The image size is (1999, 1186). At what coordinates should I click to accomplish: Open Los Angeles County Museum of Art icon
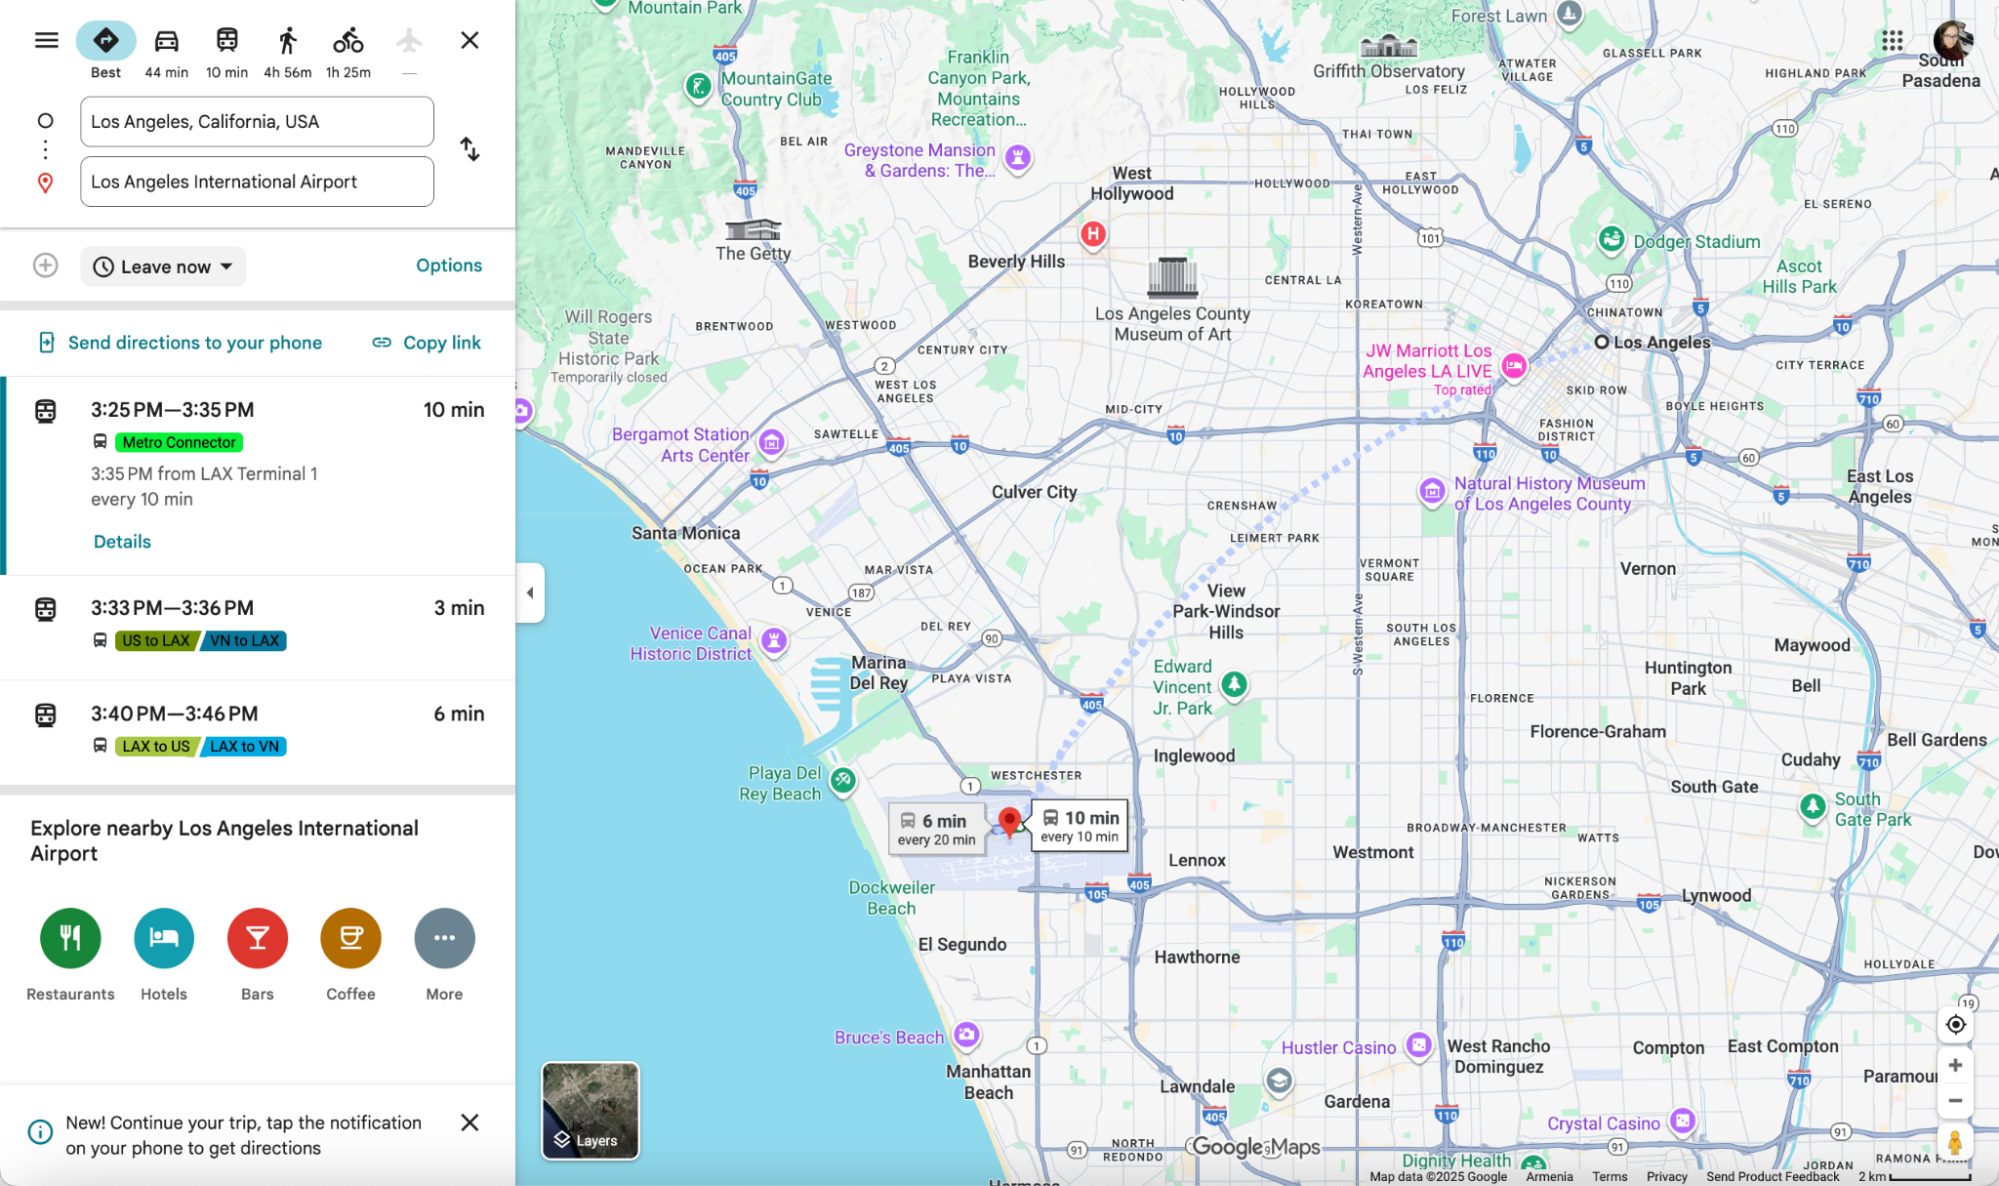pos(1172,277)
